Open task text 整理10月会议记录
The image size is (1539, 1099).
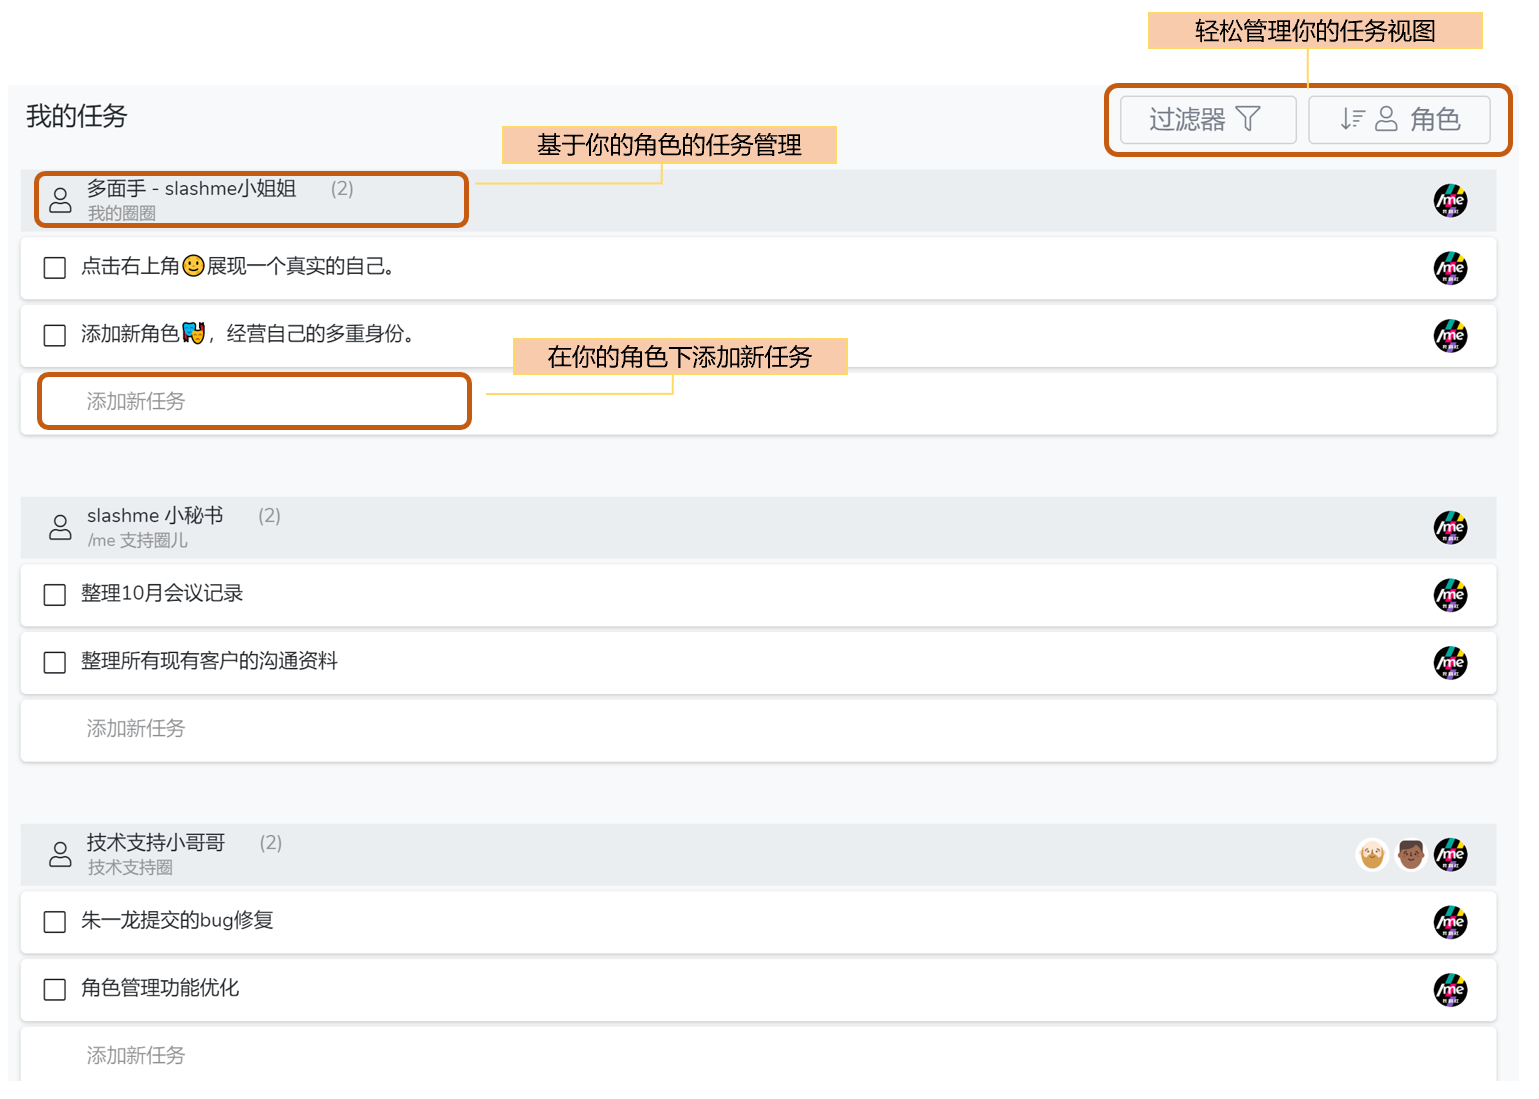(162, 593)
